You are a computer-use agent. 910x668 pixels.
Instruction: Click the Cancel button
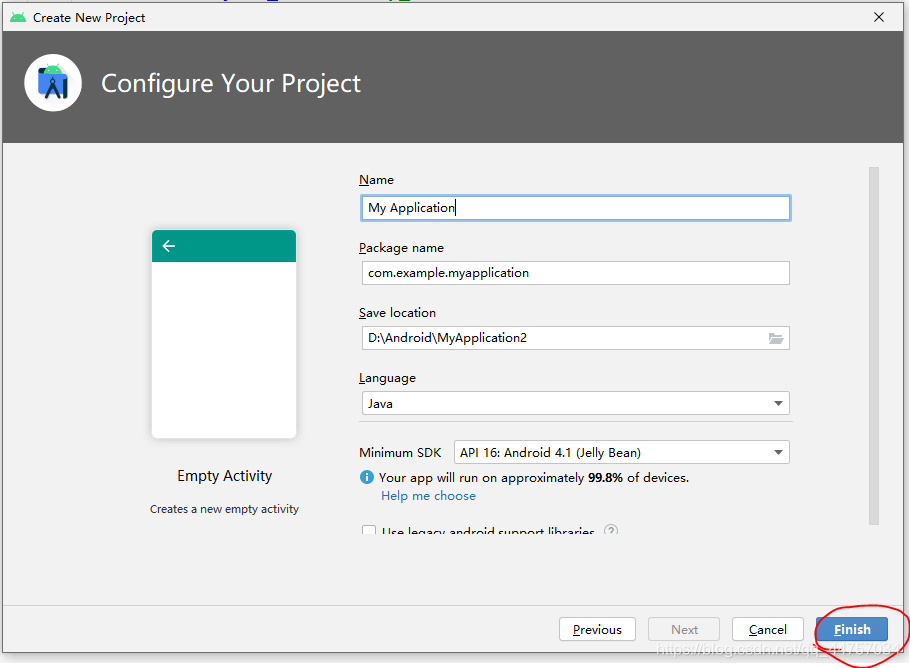click(x=767, y=629)
